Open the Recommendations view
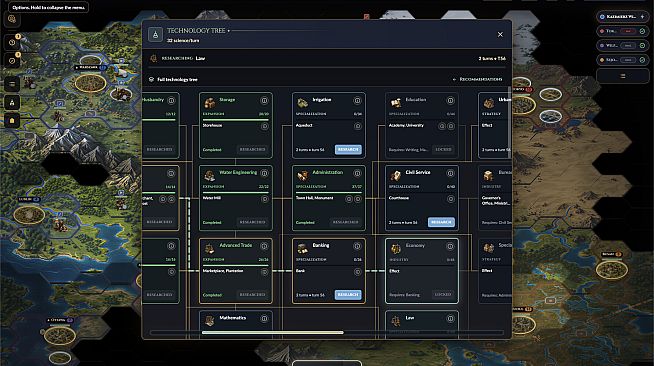This screenshot has width=654, height=366. click(478, 79)
